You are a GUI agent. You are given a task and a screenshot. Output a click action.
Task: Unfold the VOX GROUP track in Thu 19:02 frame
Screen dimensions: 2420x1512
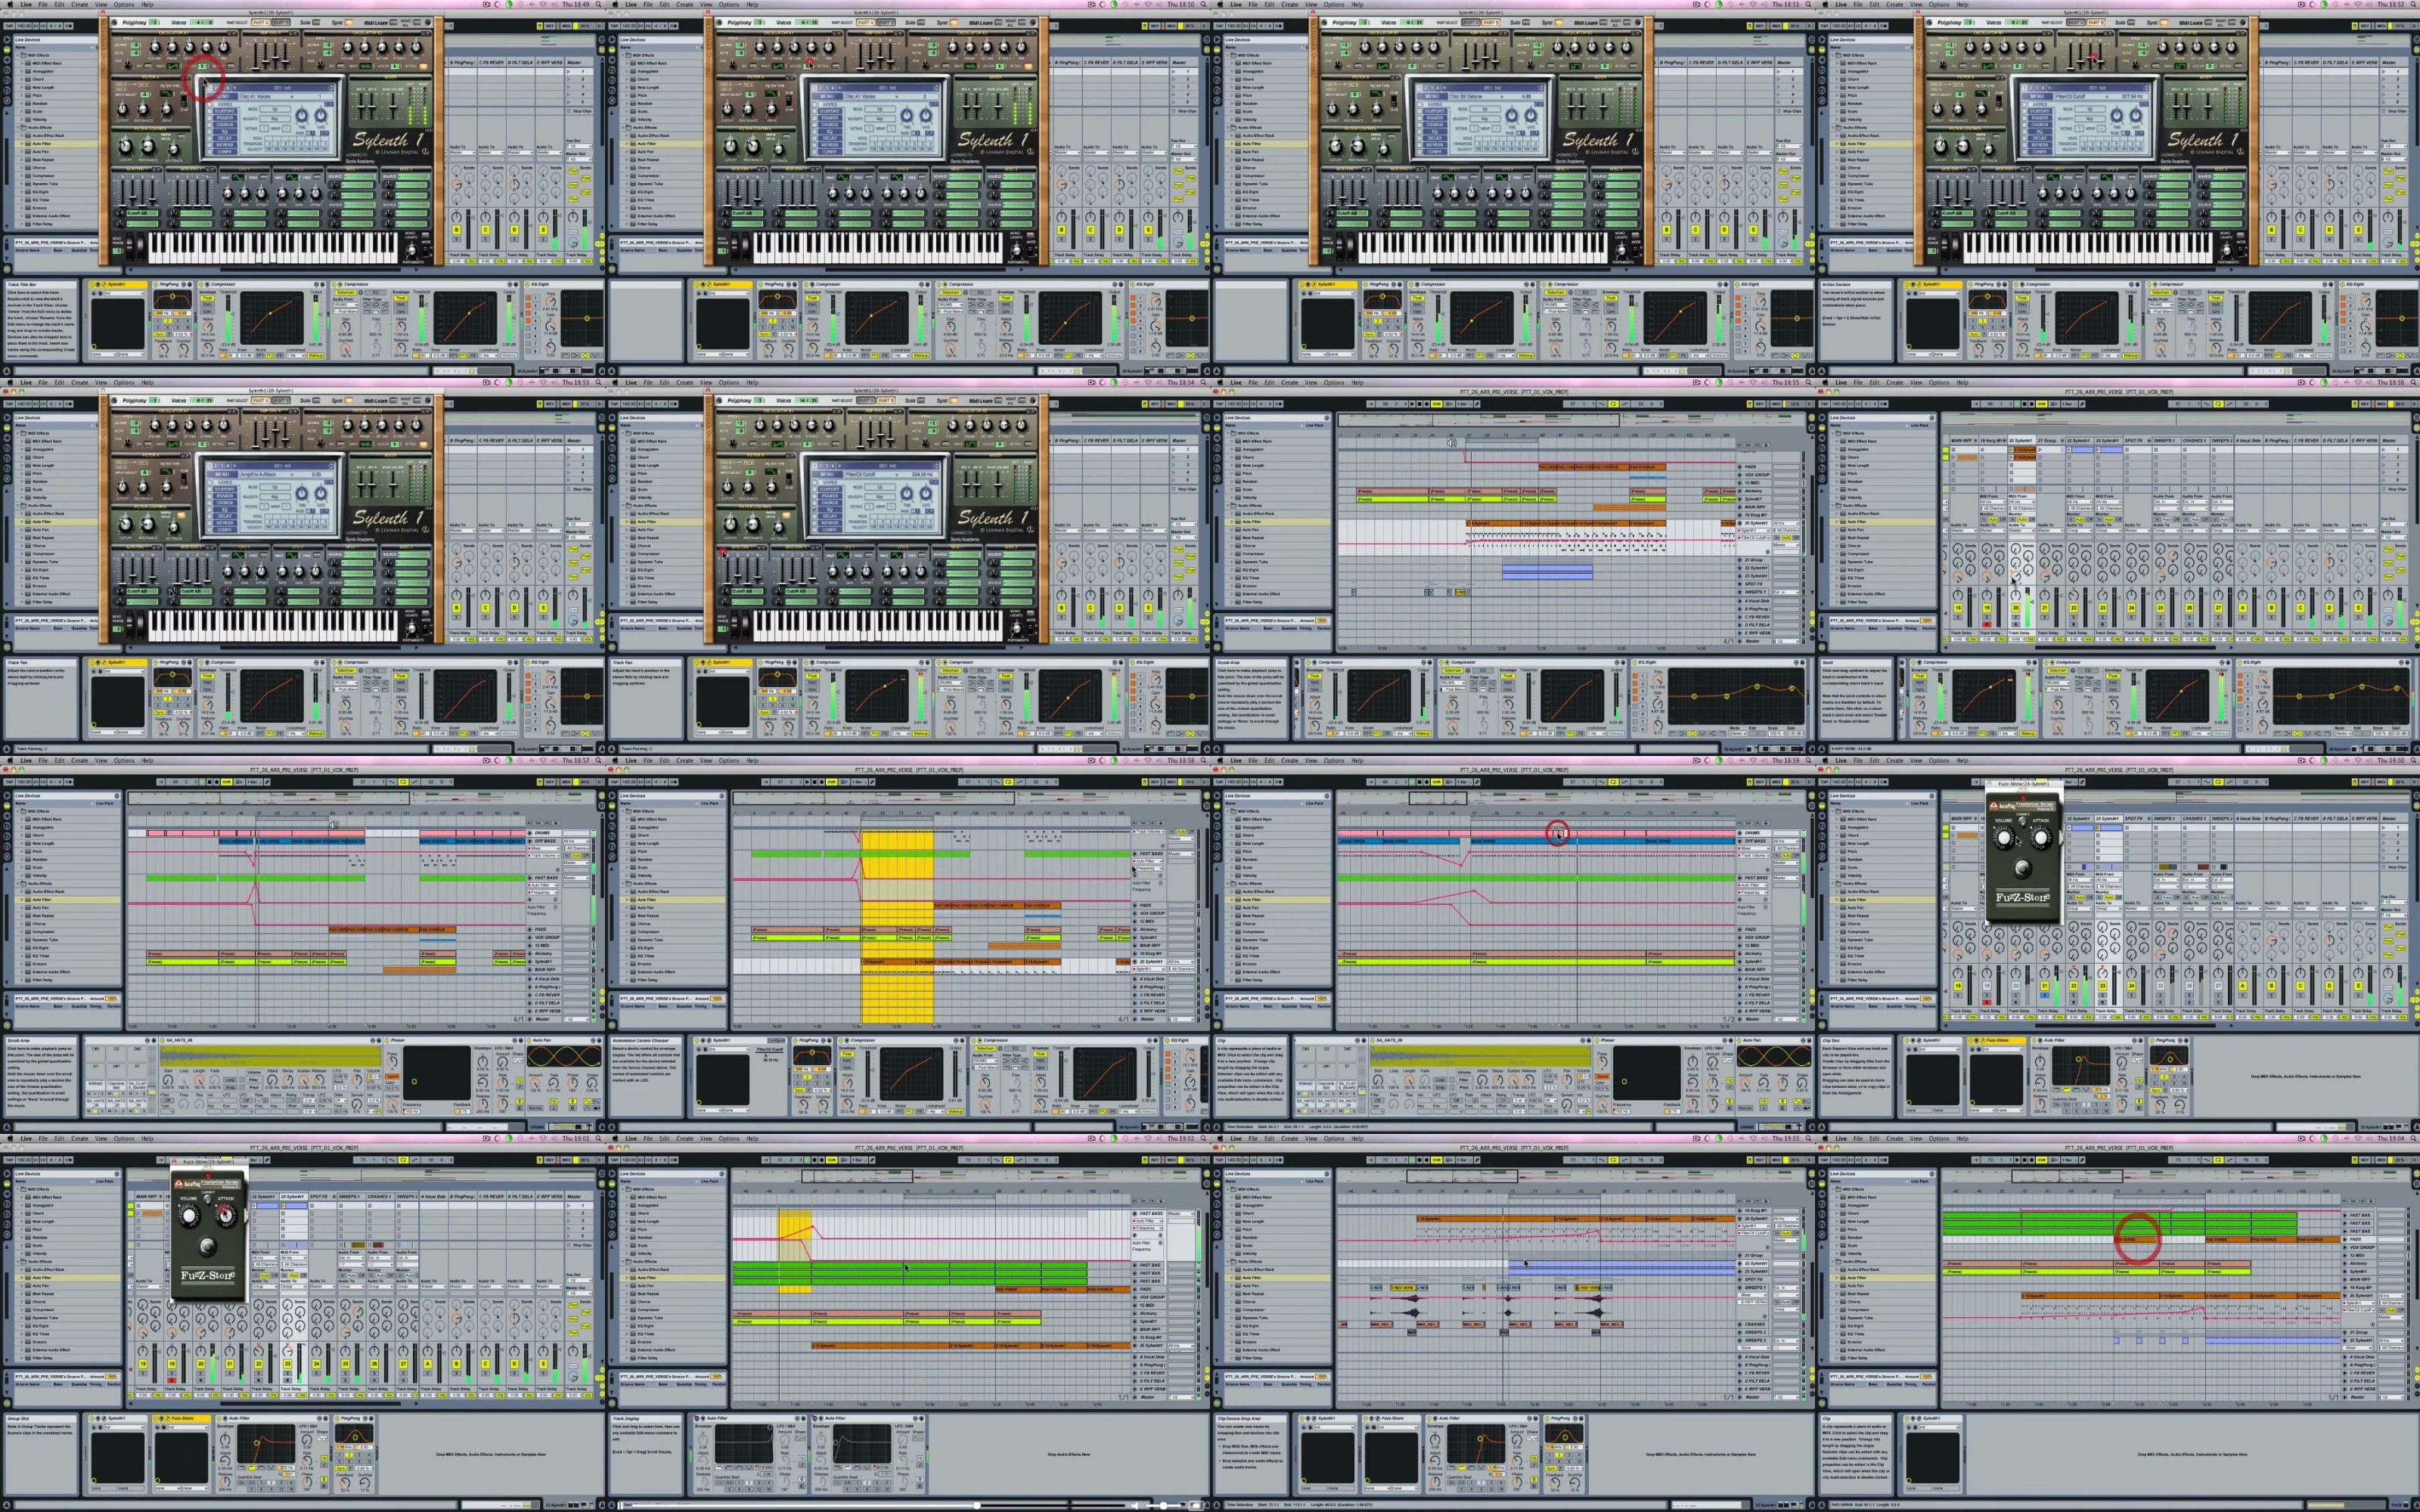[1135, 1297]
